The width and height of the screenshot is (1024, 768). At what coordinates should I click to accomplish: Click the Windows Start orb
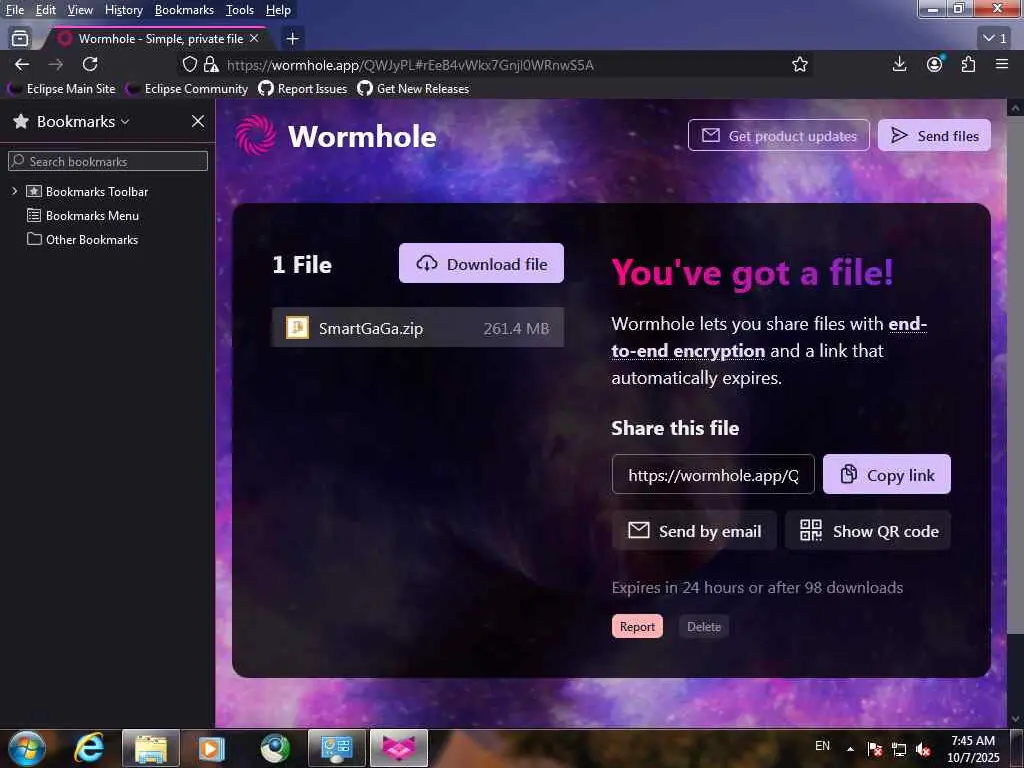point(27,748)
